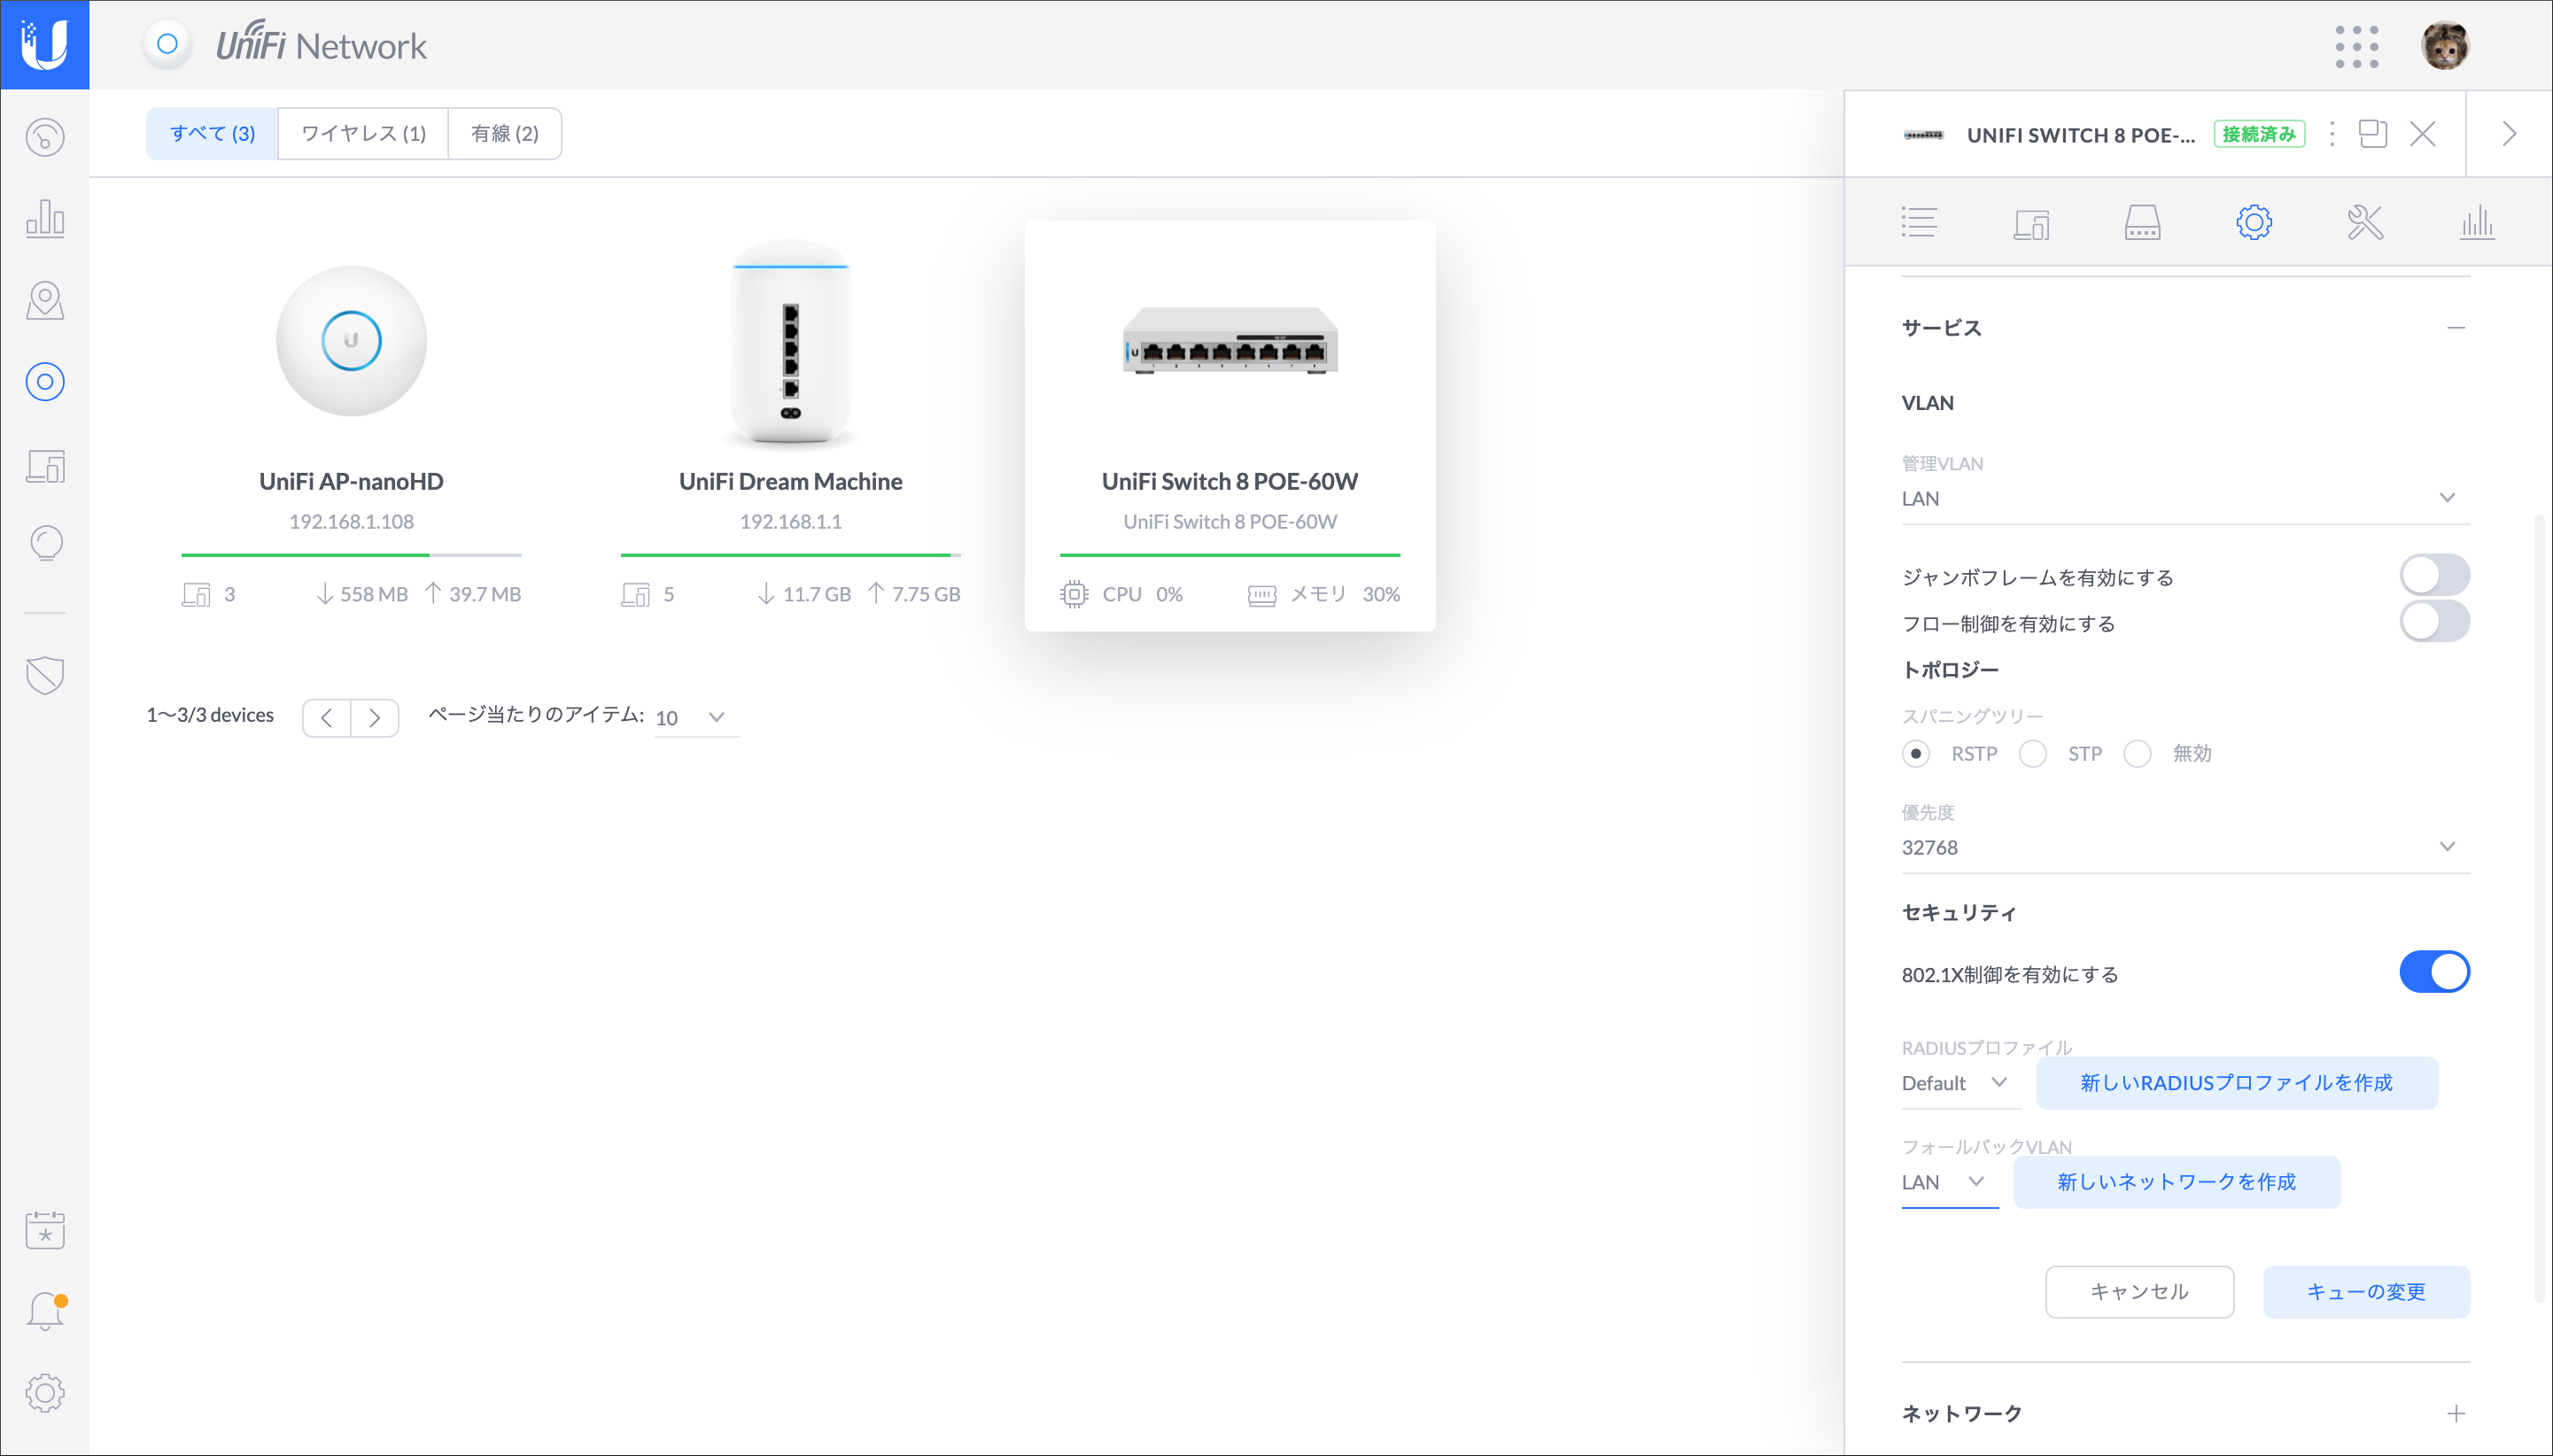Image resolution: width=2553 pixels, height=1456 pixels.
Task: Open the app switcher grid icon
Action: (2356, 46)
